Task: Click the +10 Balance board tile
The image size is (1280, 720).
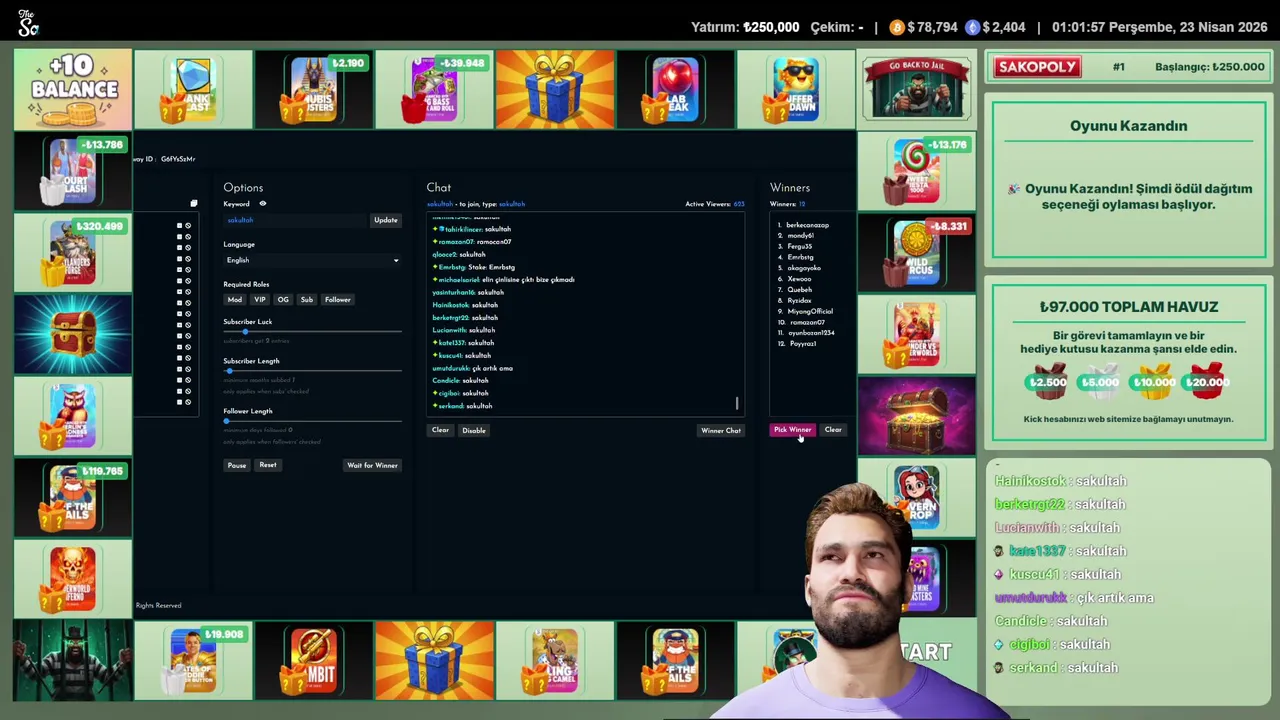Action: (73, 89)
